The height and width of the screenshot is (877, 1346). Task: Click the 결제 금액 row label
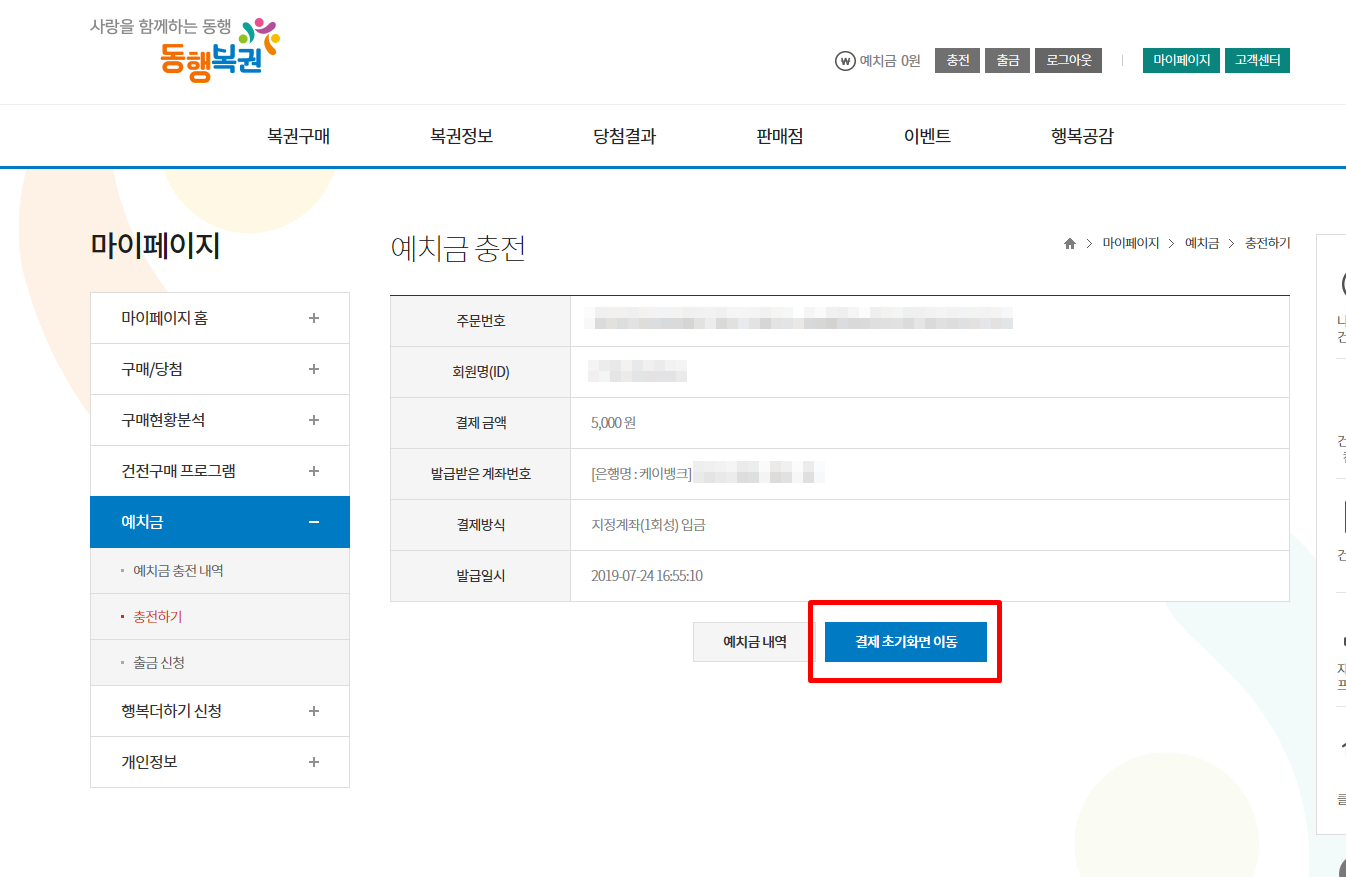pyautogui.click(x=480, y=423)
